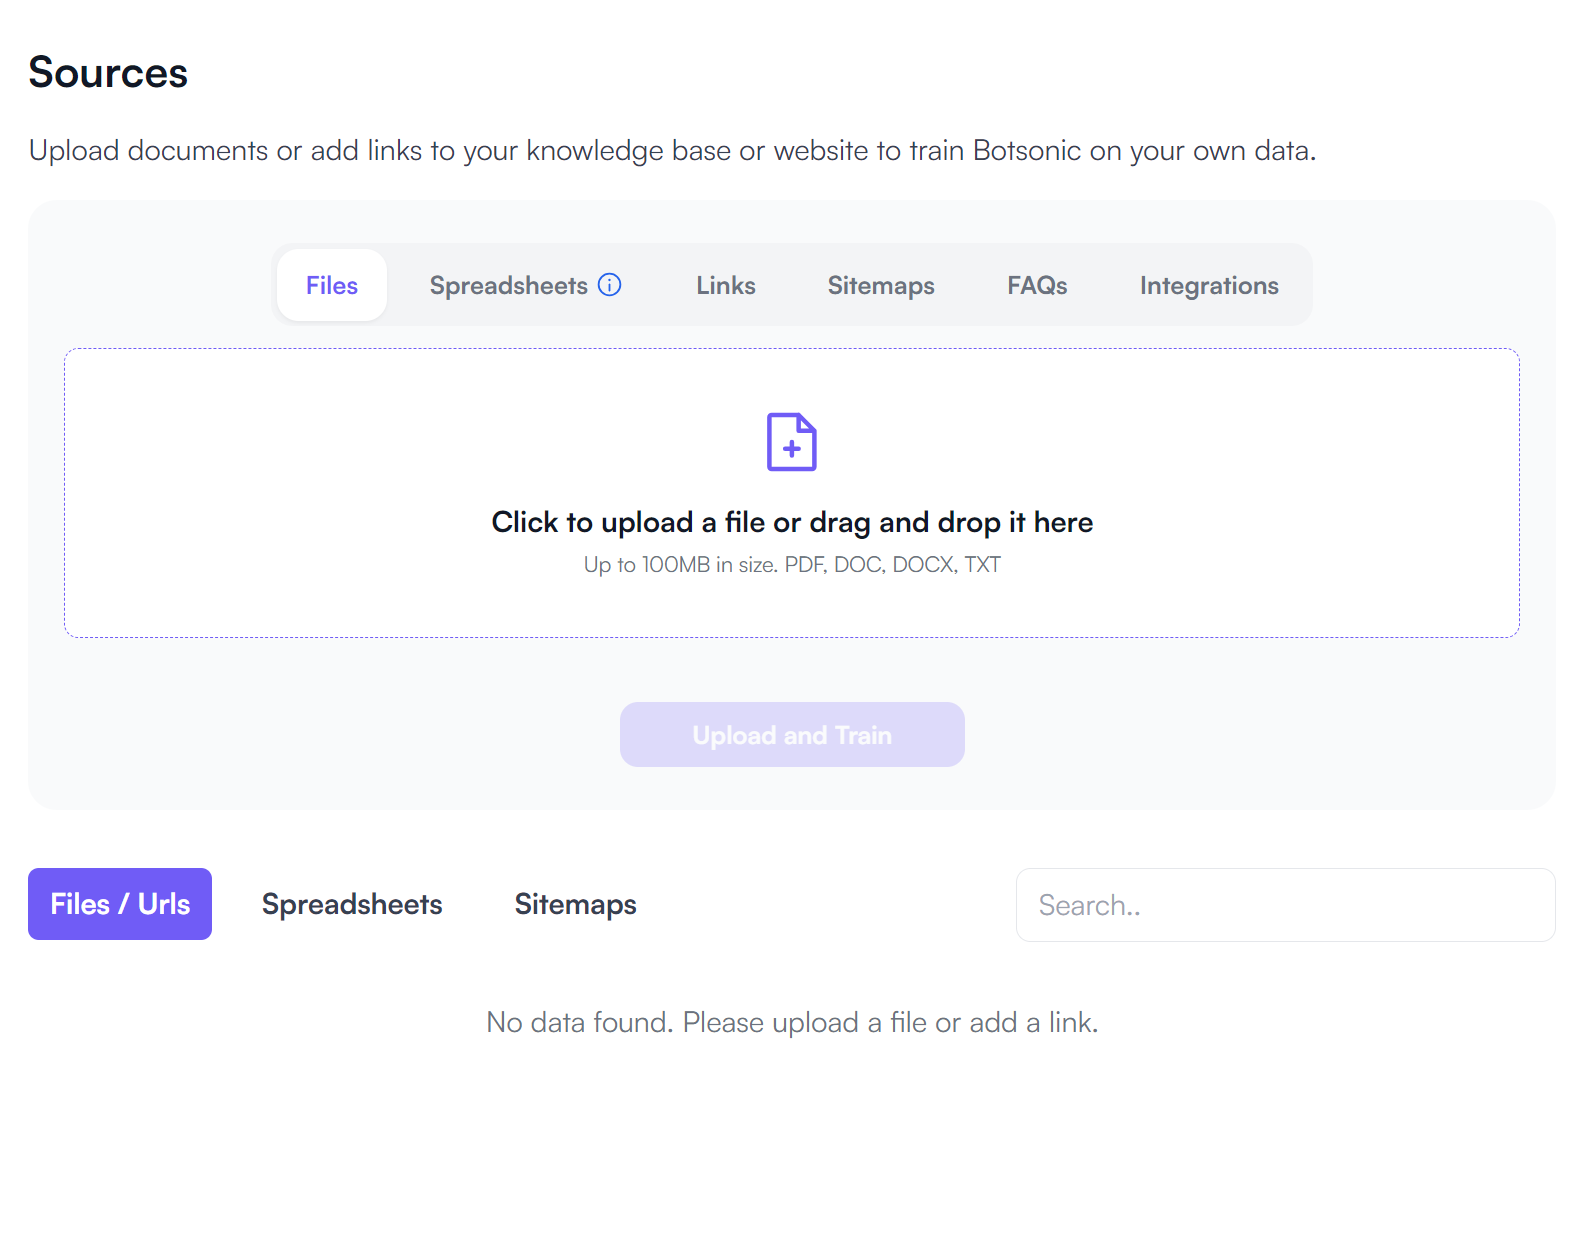Click the 100MB size limit text

point(791,564)
